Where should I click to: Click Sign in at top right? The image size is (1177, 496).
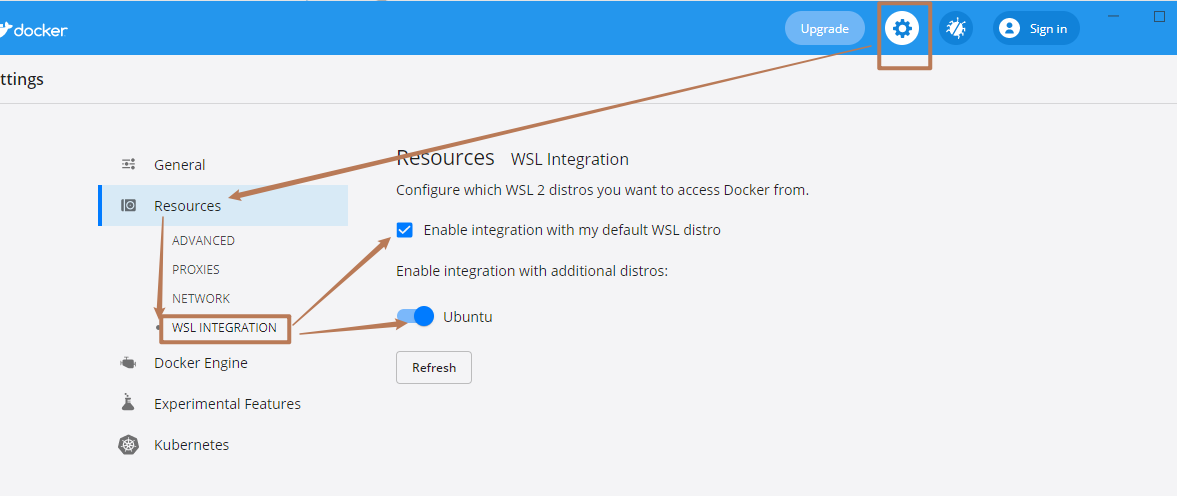click(x=1048, y=29)
